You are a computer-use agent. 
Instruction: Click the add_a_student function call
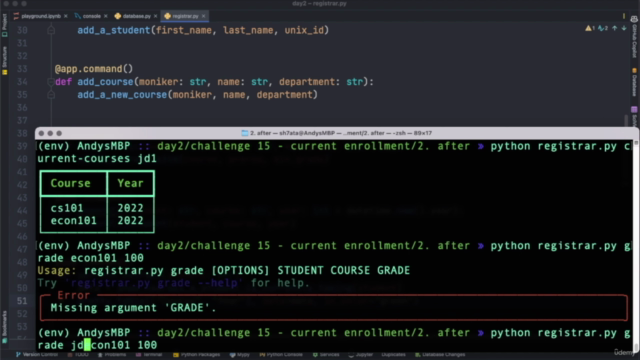click(114, 30)
